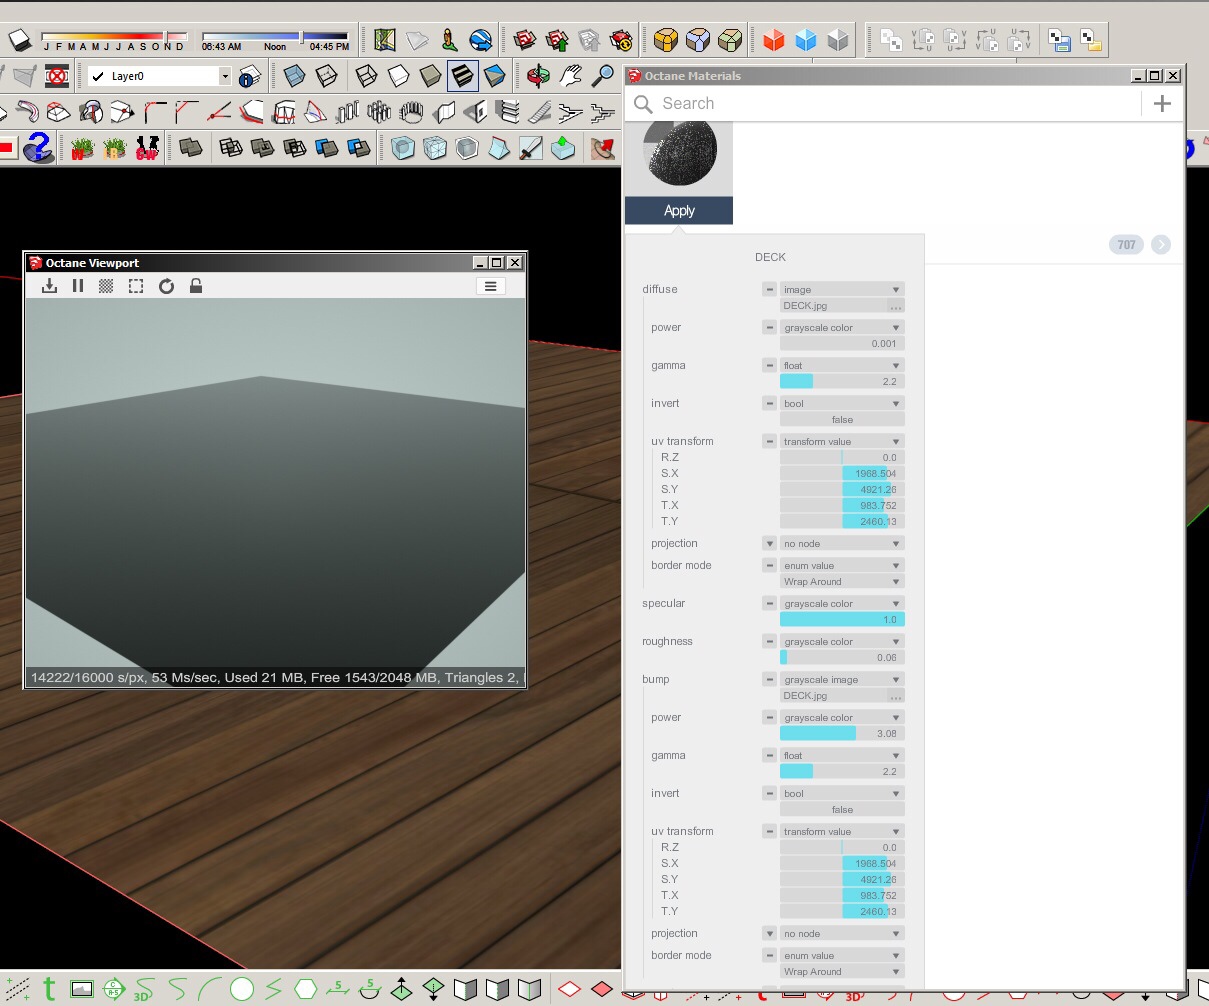1209x1006 pixels.
Task: Collapse the roughness node with minus button
Action: point(769,642)
